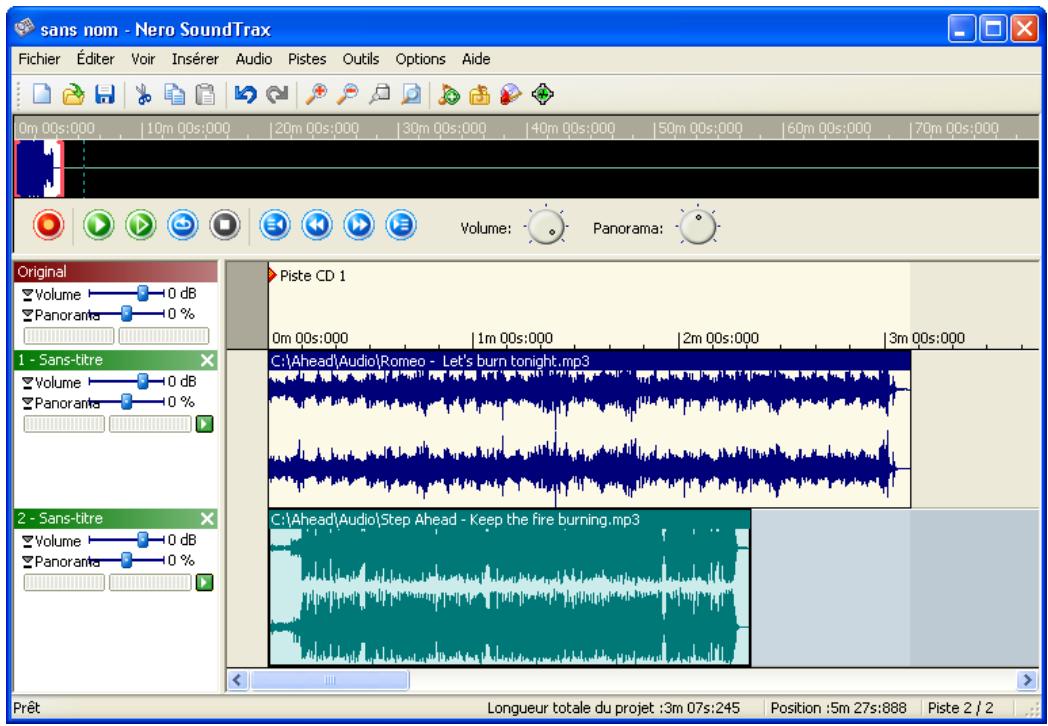
Task: Click the green crosshair target icon
Action: [543, 95]
